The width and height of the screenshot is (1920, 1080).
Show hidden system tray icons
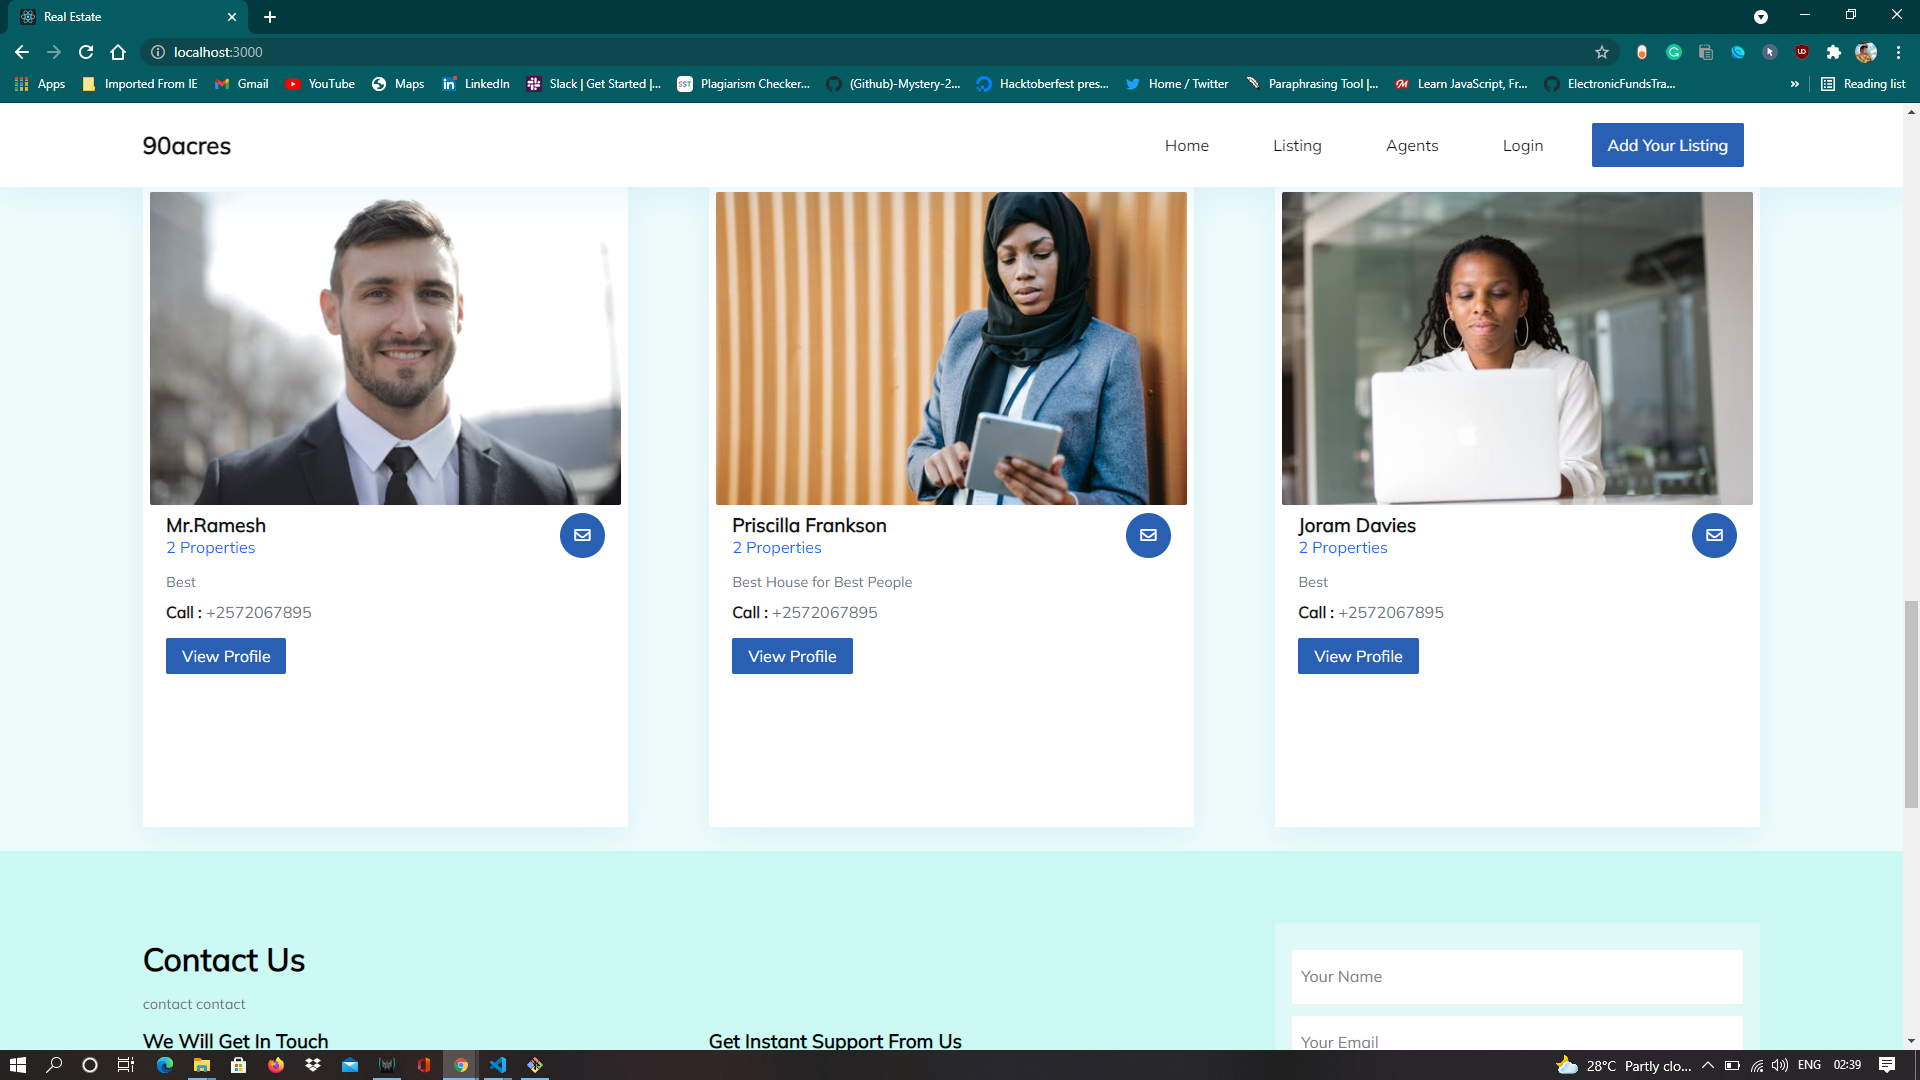click(1707, 1065)
